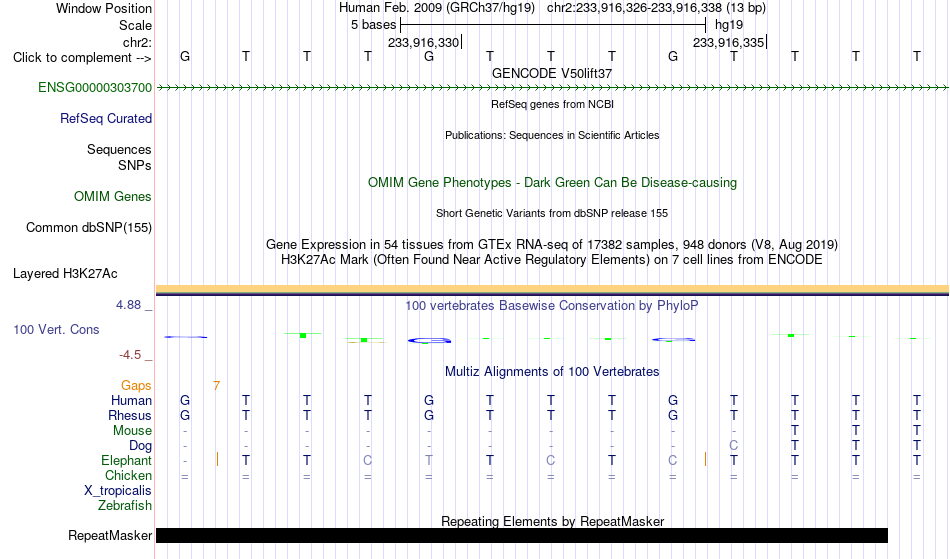Image resolution: width=950 pixels, height=559 pixels.
Task: Click the orange gap count 7
Action: pyautogui.click(x=216, y=385)
